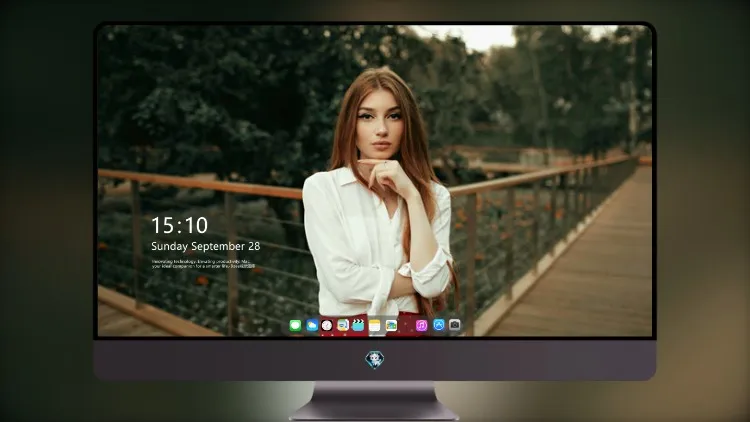Open the Camera app in dock

pyautogui.click(x=455, y=325)
